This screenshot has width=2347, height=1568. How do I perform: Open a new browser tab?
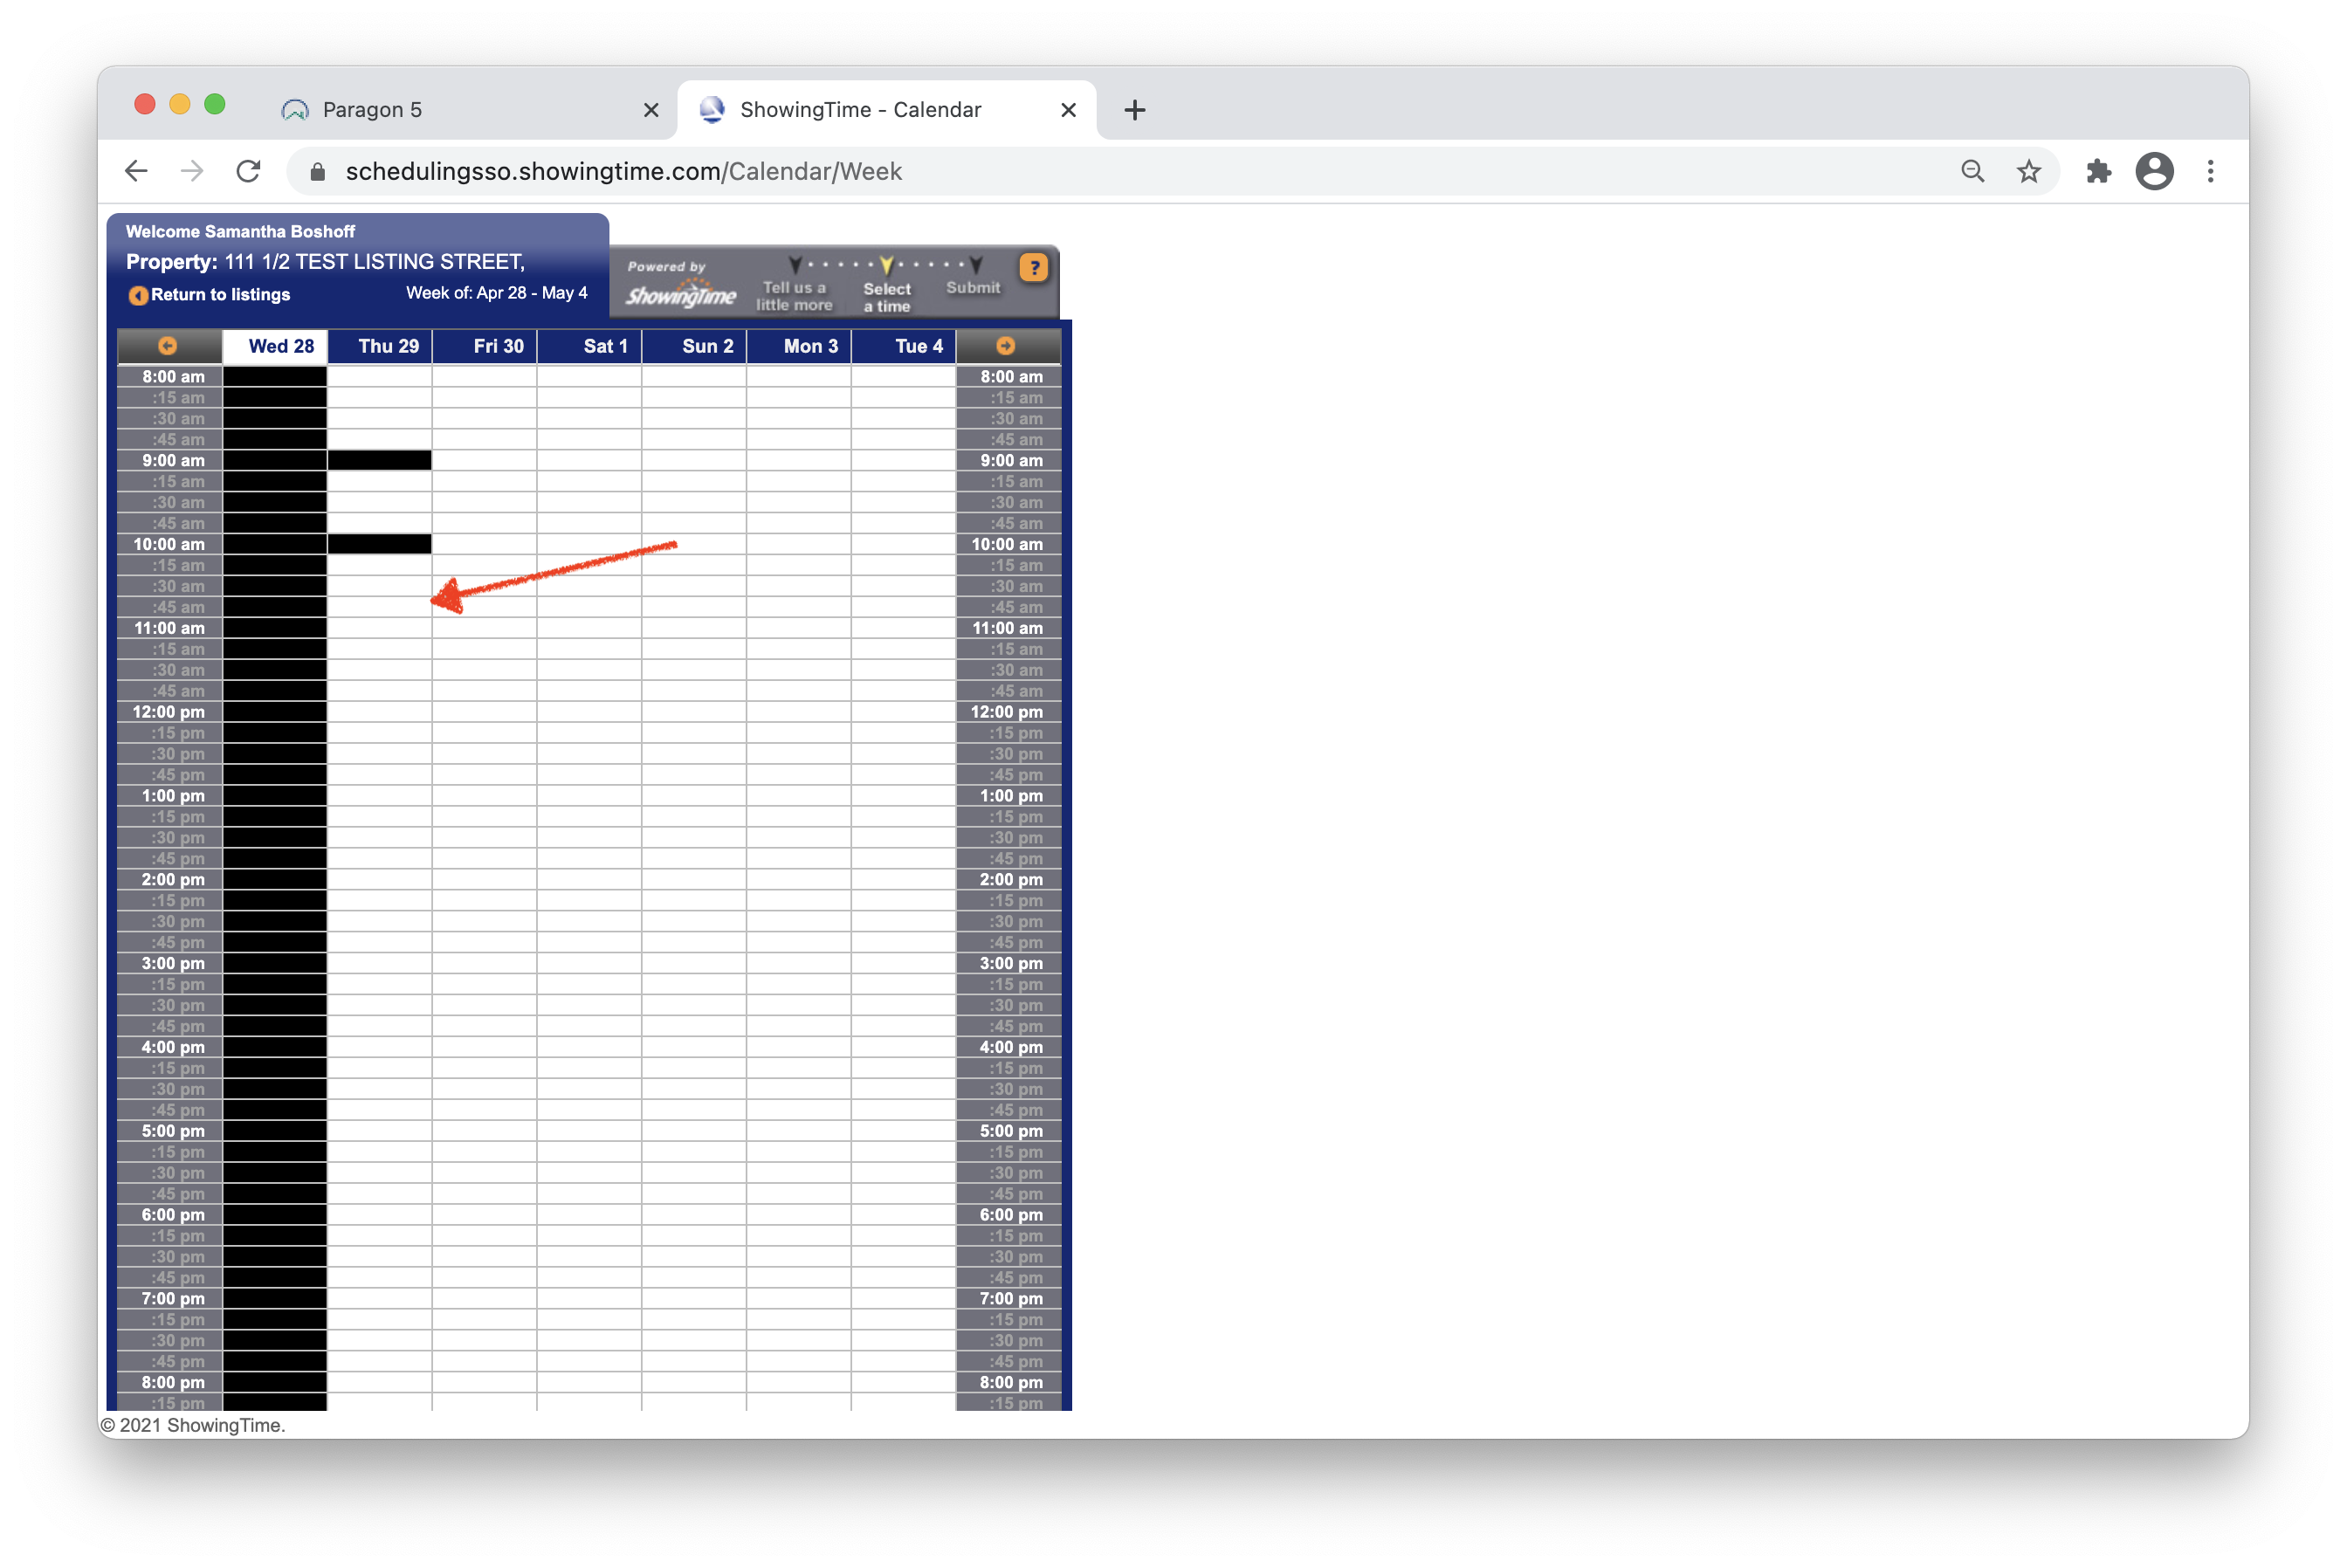pos(1134,110)
